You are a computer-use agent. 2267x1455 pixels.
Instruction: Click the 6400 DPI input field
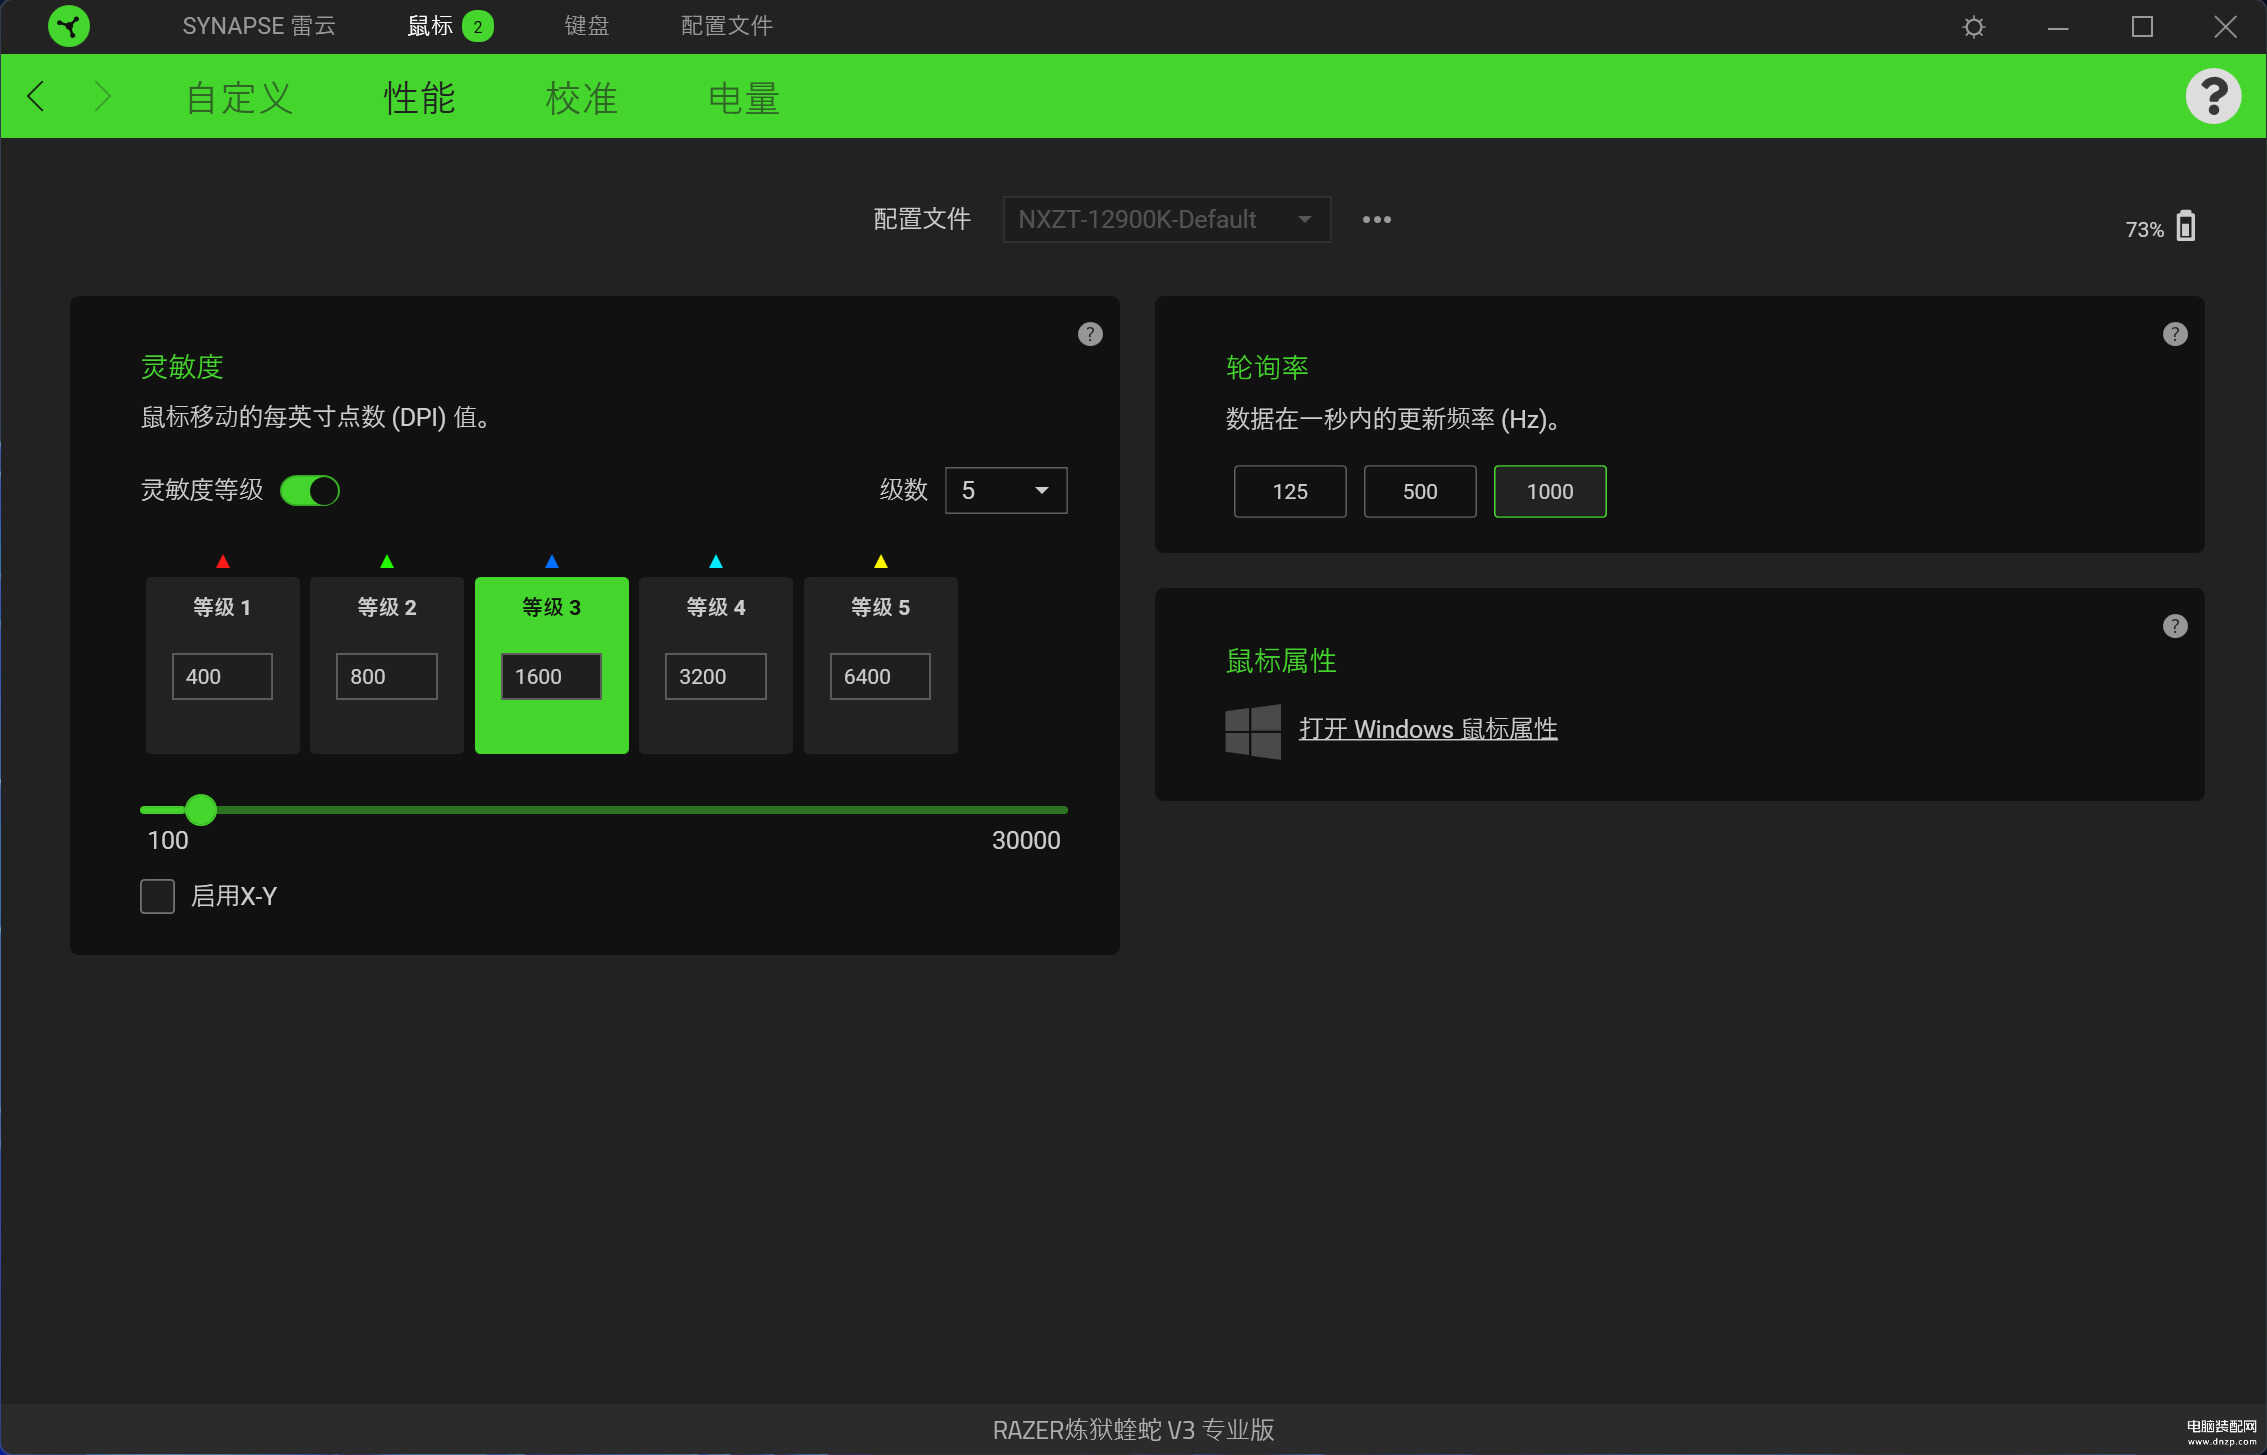coord(880,676)
